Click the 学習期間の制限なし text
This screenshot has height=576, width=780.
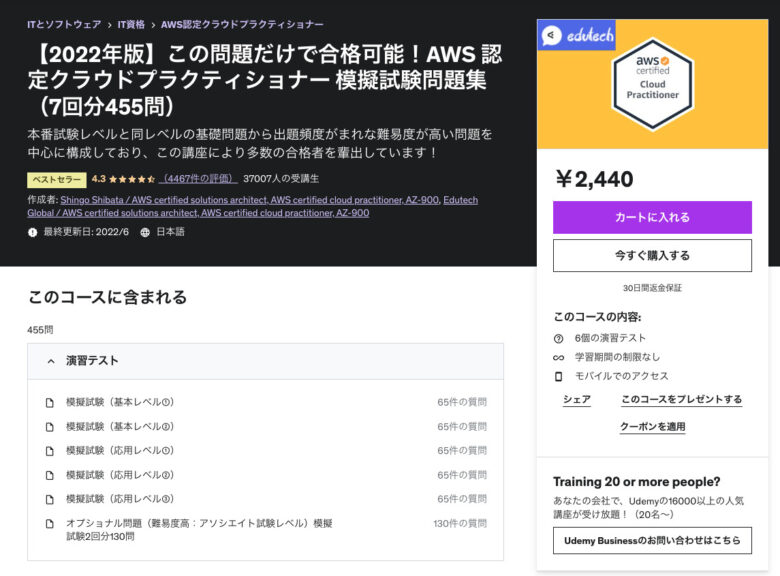point(617,357)
